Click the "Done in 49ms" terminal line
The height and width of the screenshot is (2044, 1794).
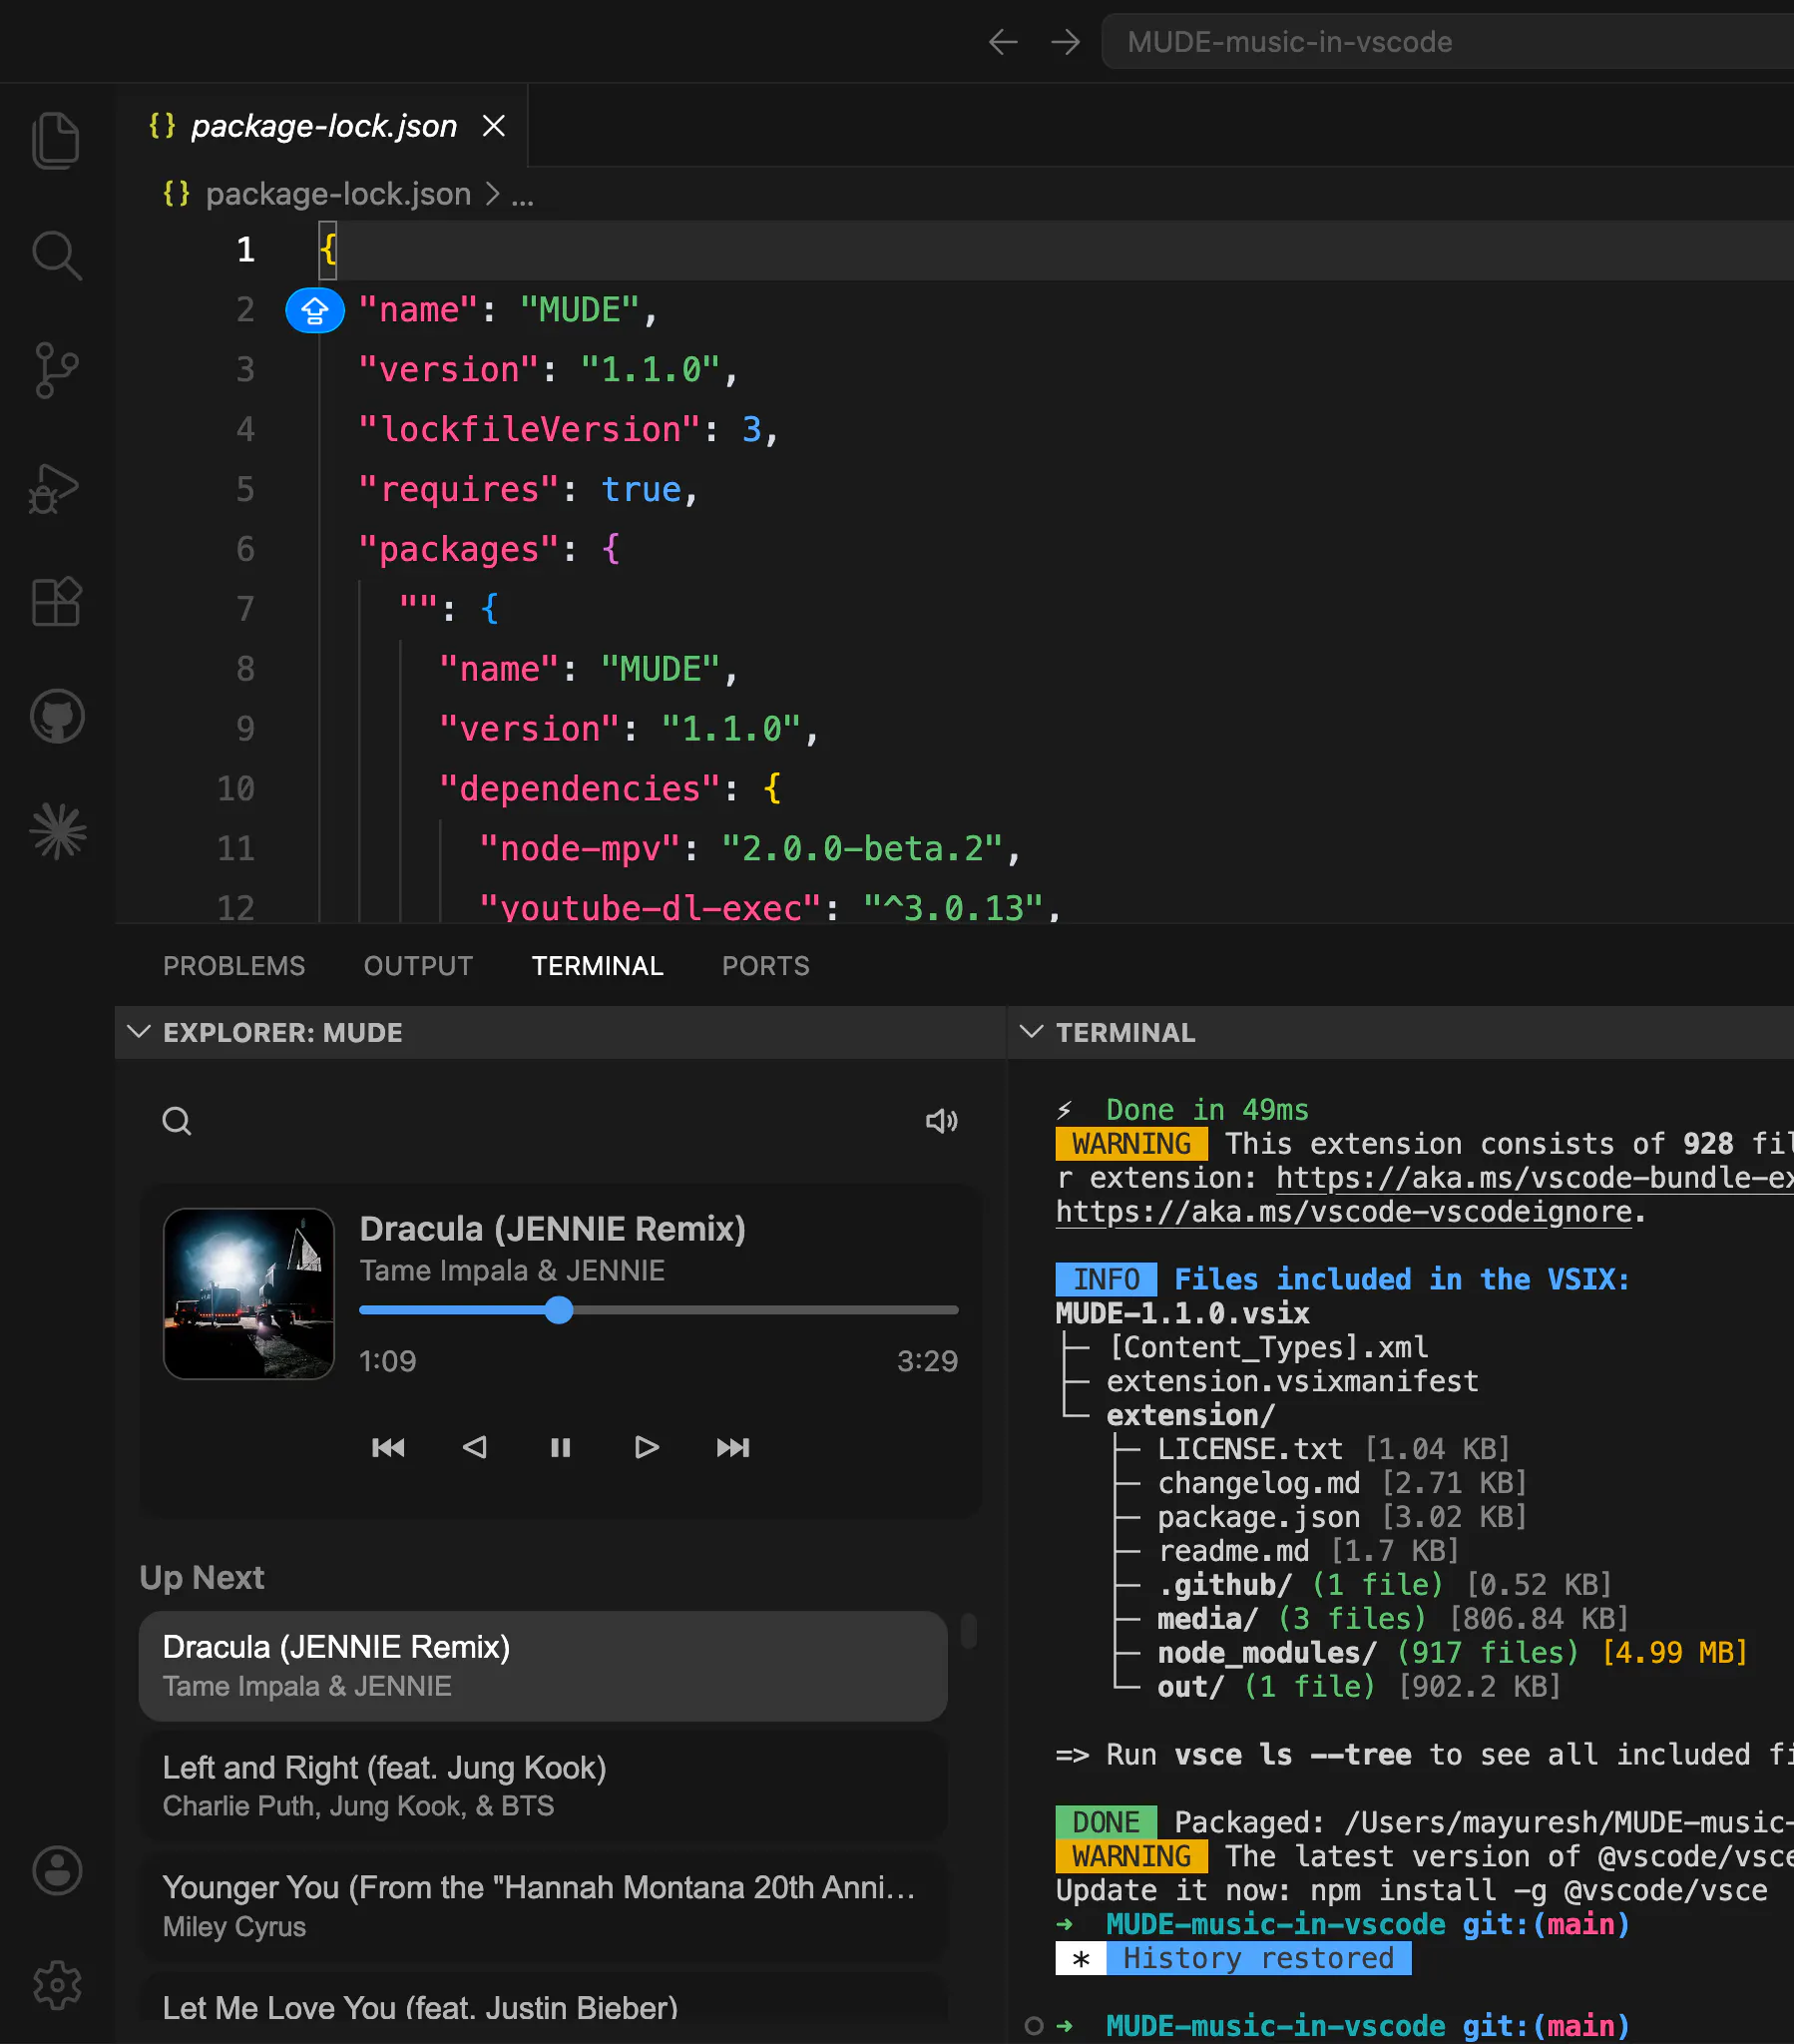pos(1207,1110)
